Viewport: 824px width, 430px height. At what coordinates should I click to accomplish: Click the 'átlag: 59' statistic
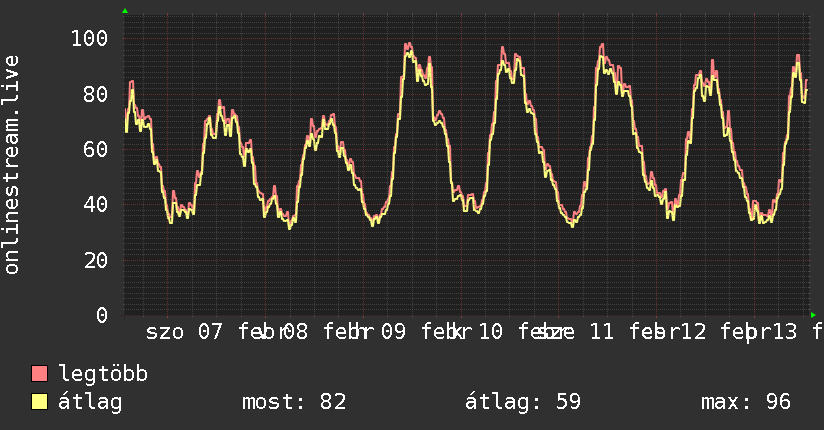point(523,402)
